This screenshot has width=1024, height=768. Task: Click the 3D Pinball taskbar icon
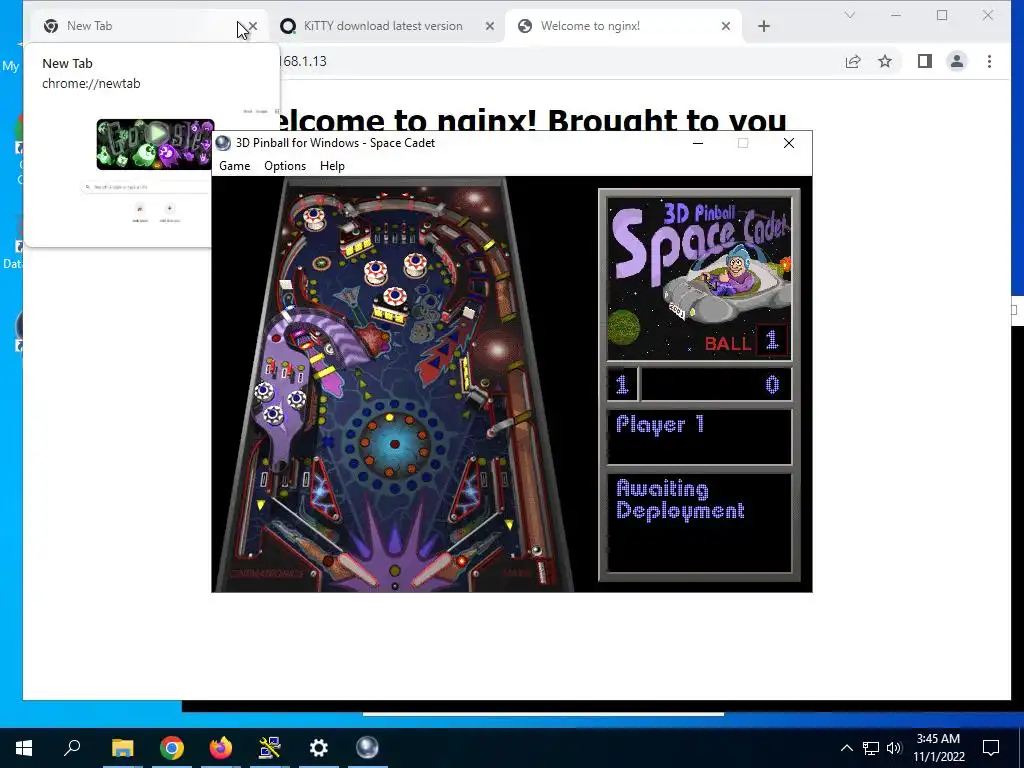coord(367,748)
